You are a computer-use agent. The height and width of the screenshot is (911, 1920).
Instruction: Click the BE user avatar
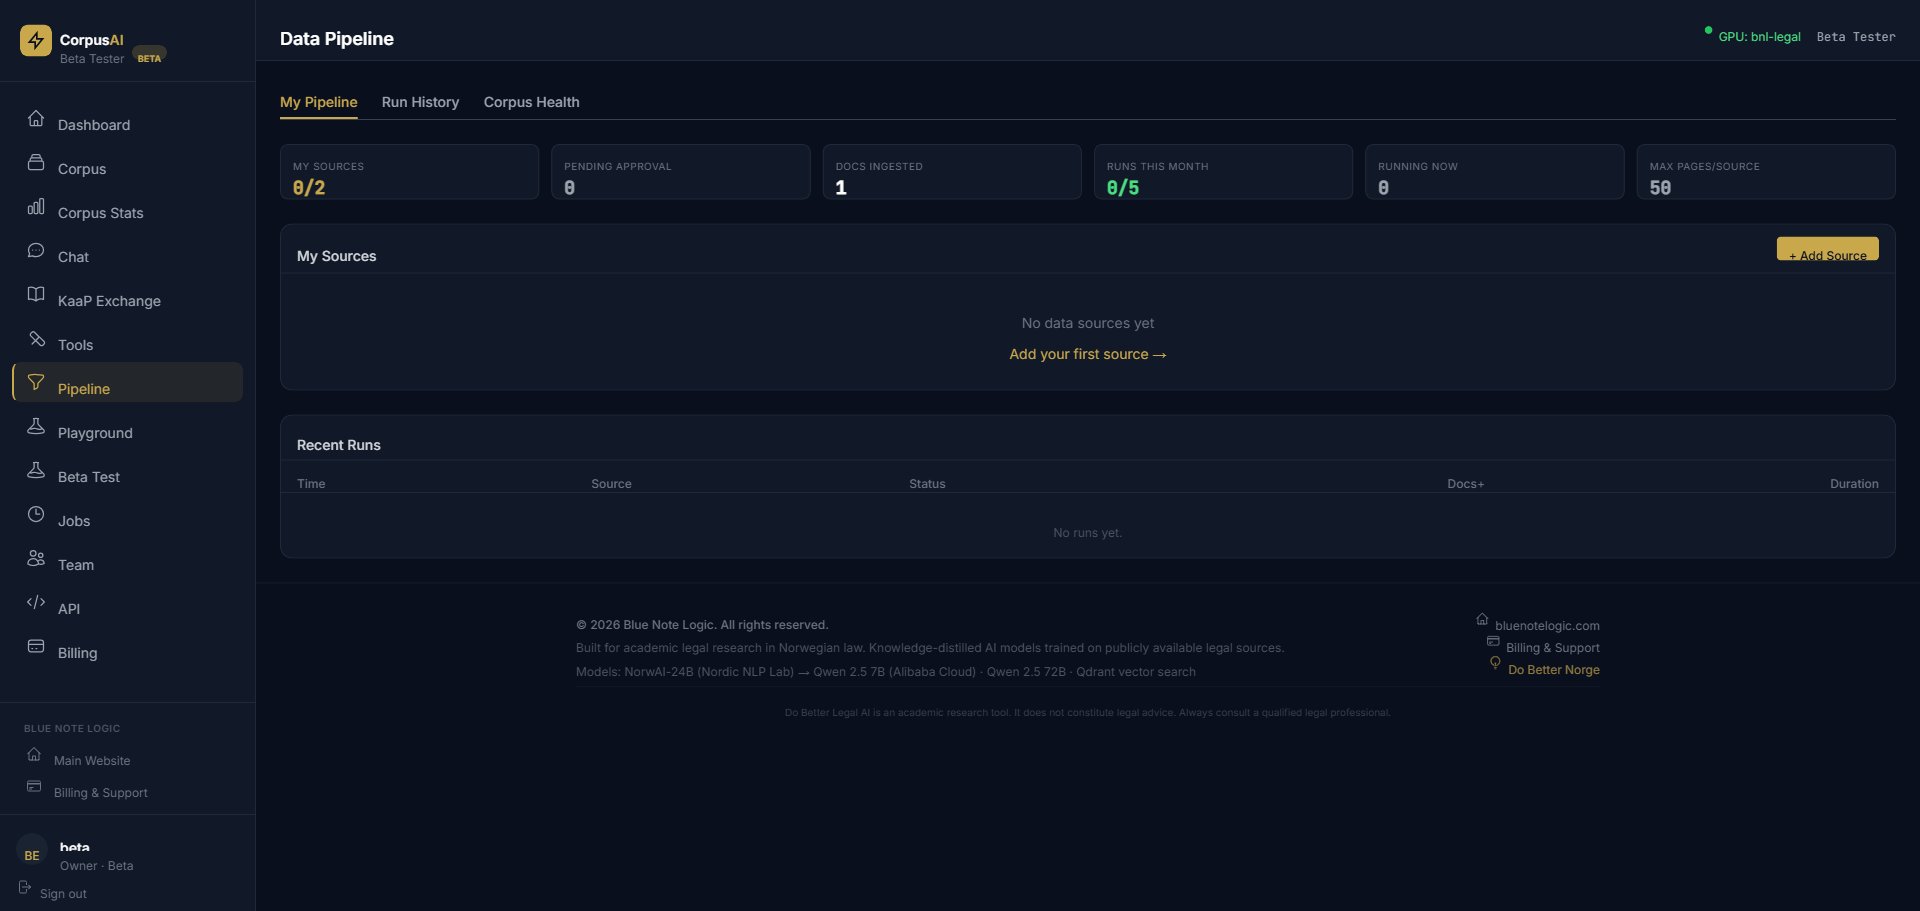(31, 854)
